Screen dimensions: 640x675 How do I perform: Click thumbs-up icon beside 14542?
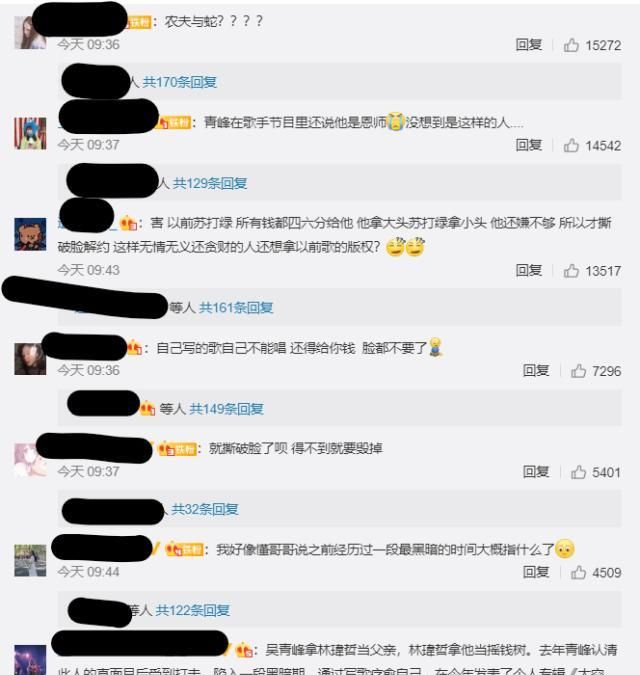(x=571, y=145)
